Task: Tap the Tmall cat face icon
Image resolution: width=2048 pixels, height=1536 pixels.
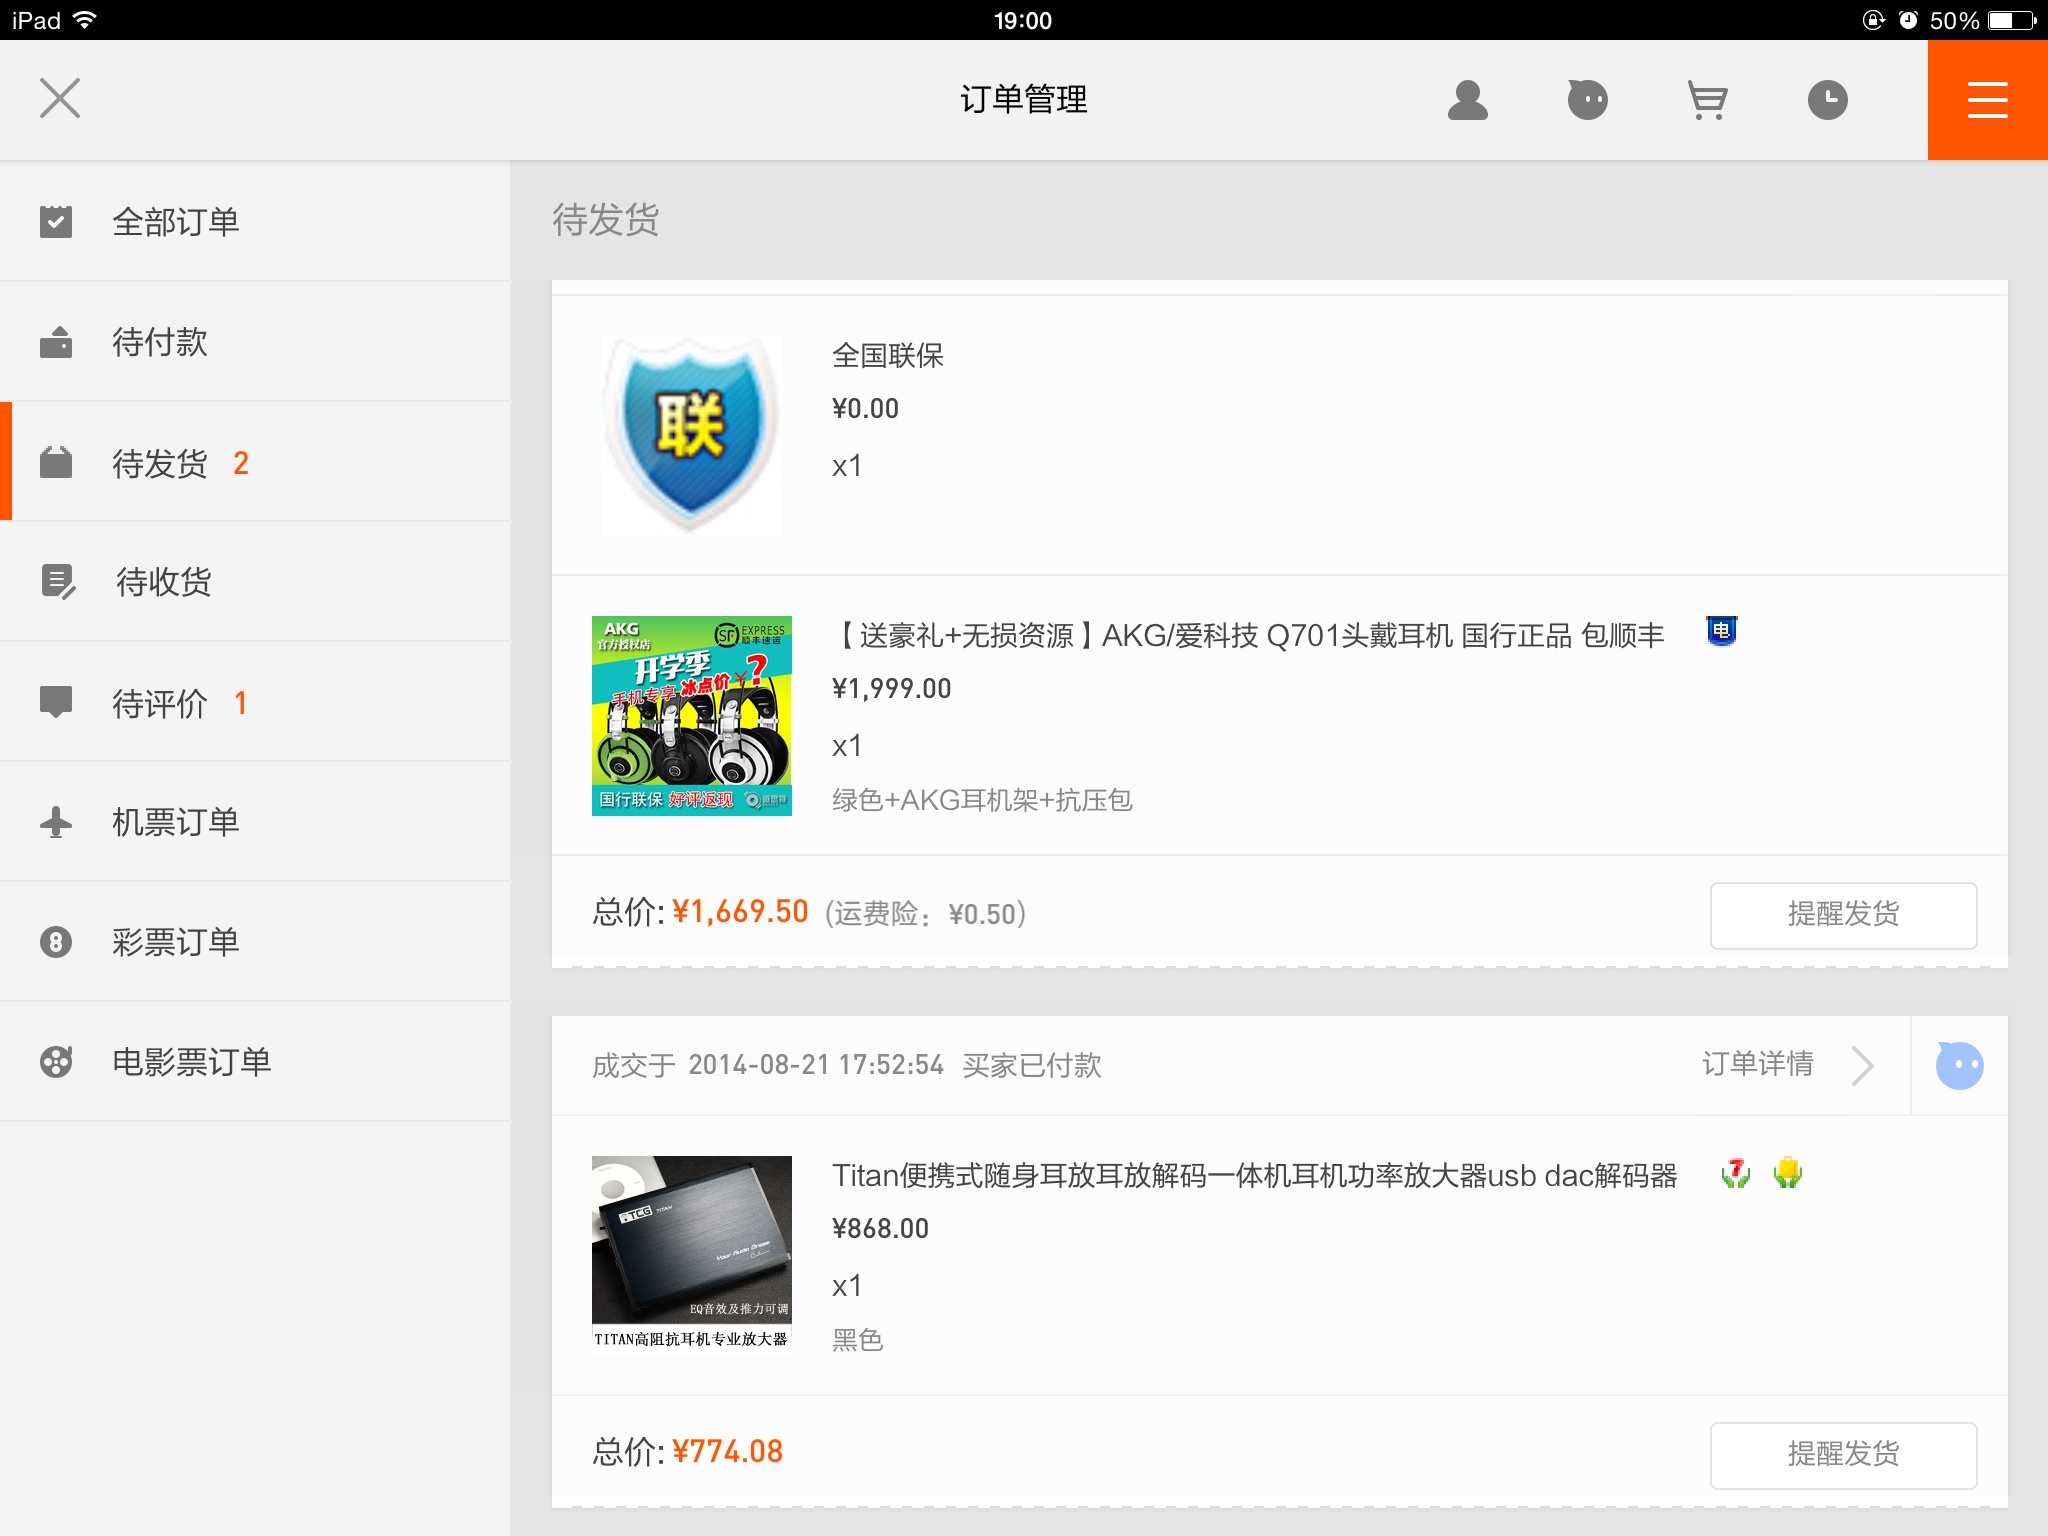Action: (1587, 100)
